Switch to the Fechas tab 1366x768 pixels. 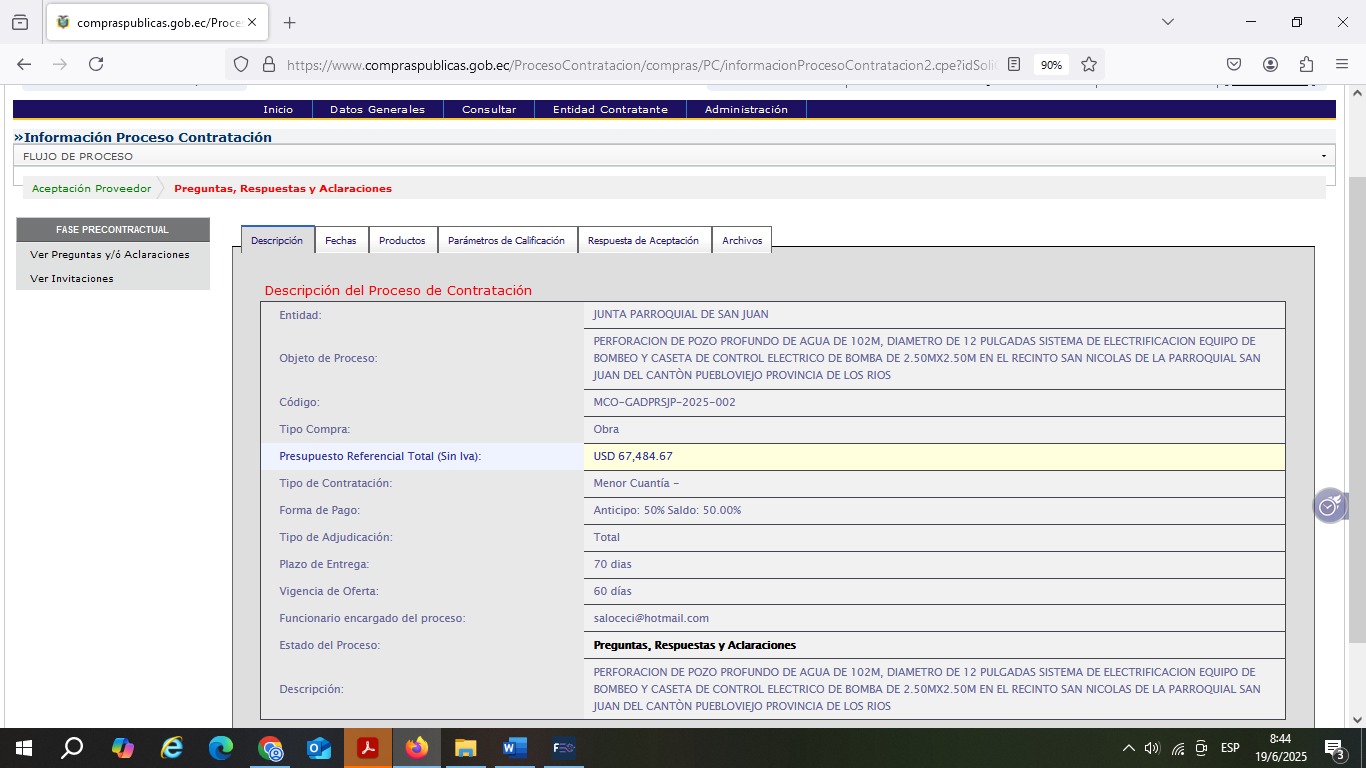(x=340, y=240)
